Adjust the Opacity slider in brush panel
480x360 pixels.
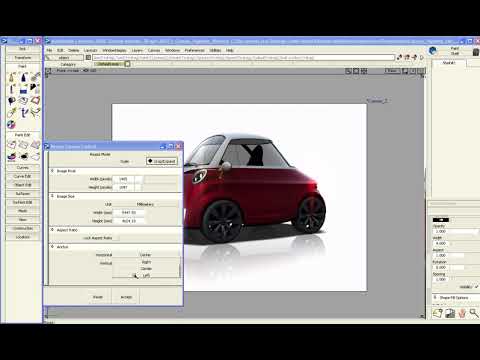click(464, 231)
